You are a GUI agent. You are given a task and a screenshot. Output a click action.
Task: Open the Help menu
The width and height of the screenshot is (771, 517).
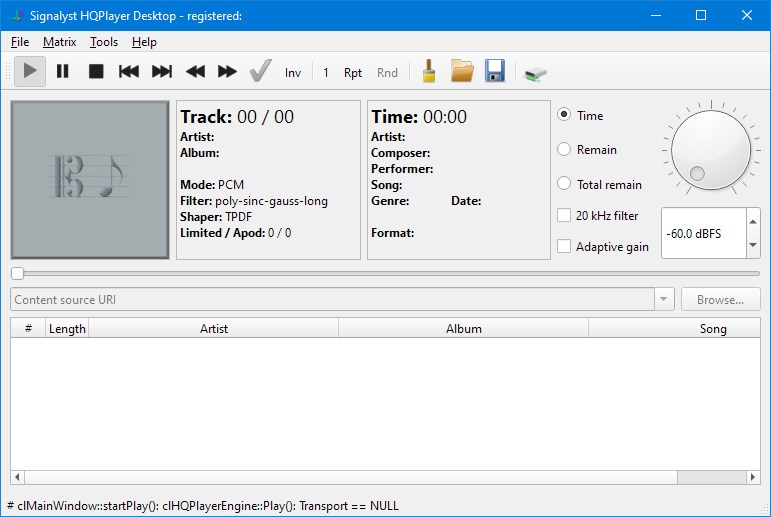point(144,42)
